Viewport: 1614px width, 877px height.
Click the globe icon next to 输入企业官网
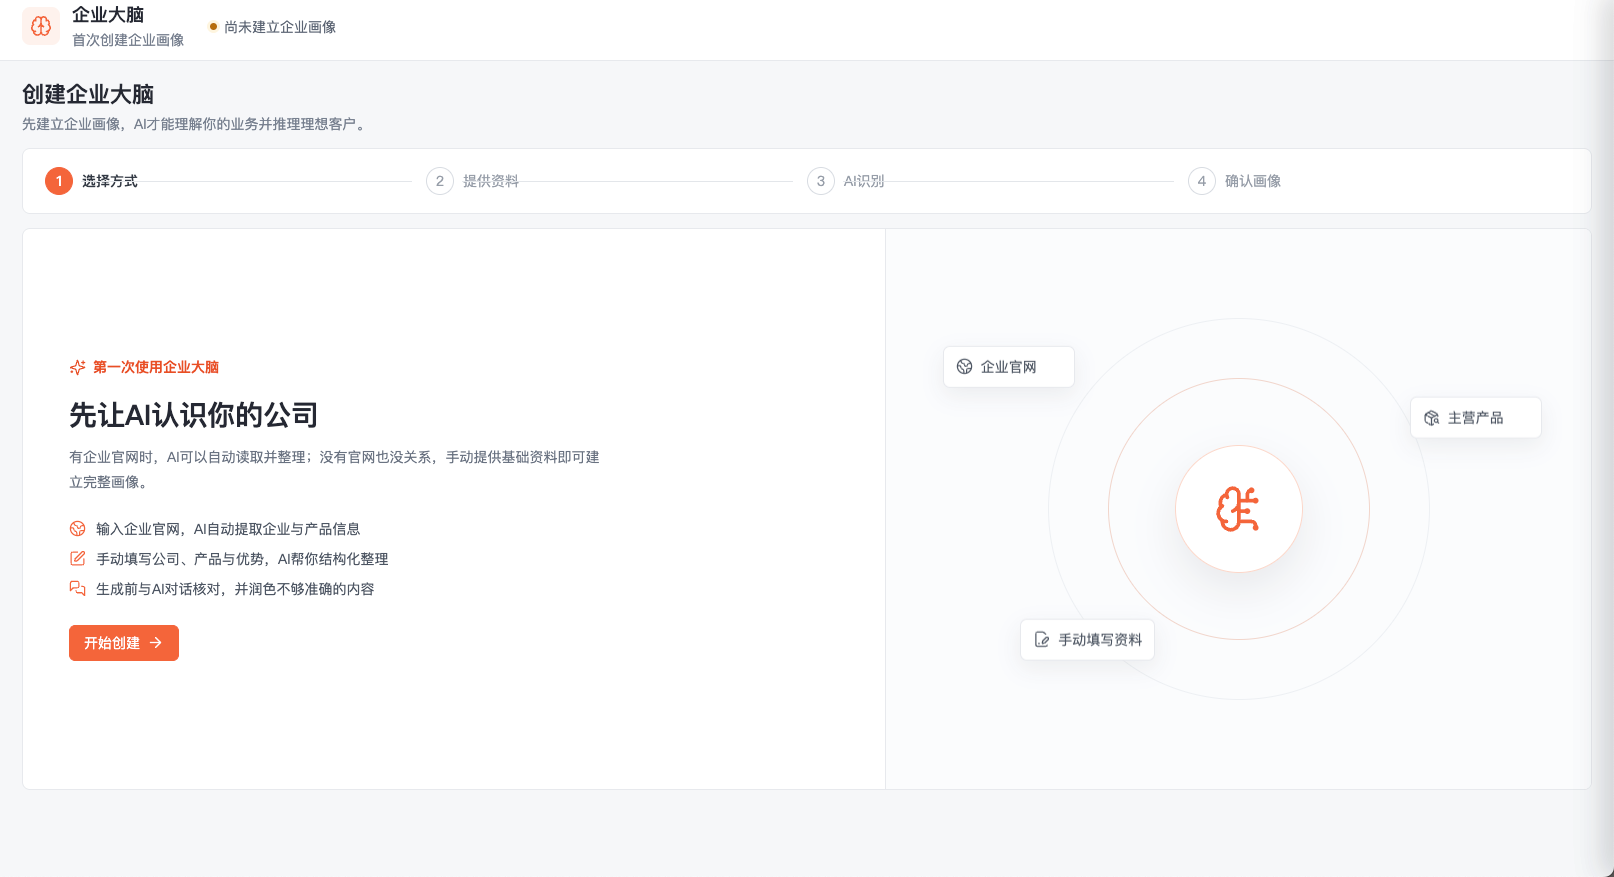pos(77,529)
